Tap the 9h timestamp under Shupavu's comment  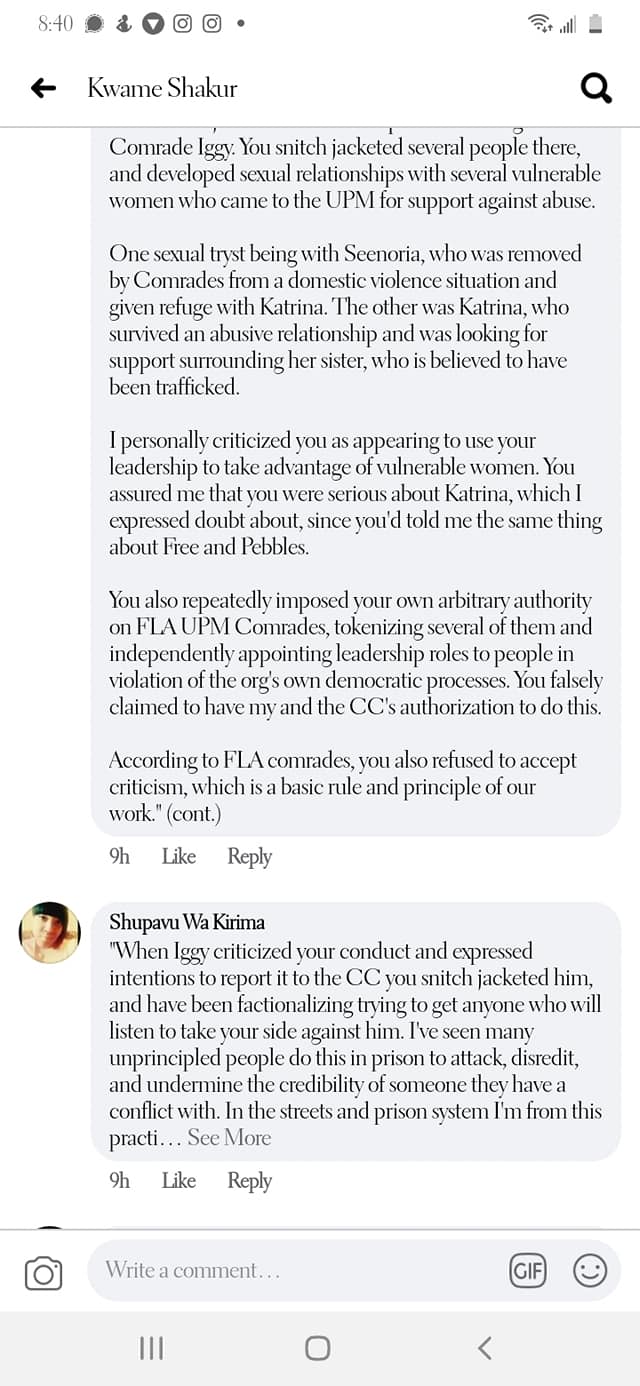point(119,1181)
